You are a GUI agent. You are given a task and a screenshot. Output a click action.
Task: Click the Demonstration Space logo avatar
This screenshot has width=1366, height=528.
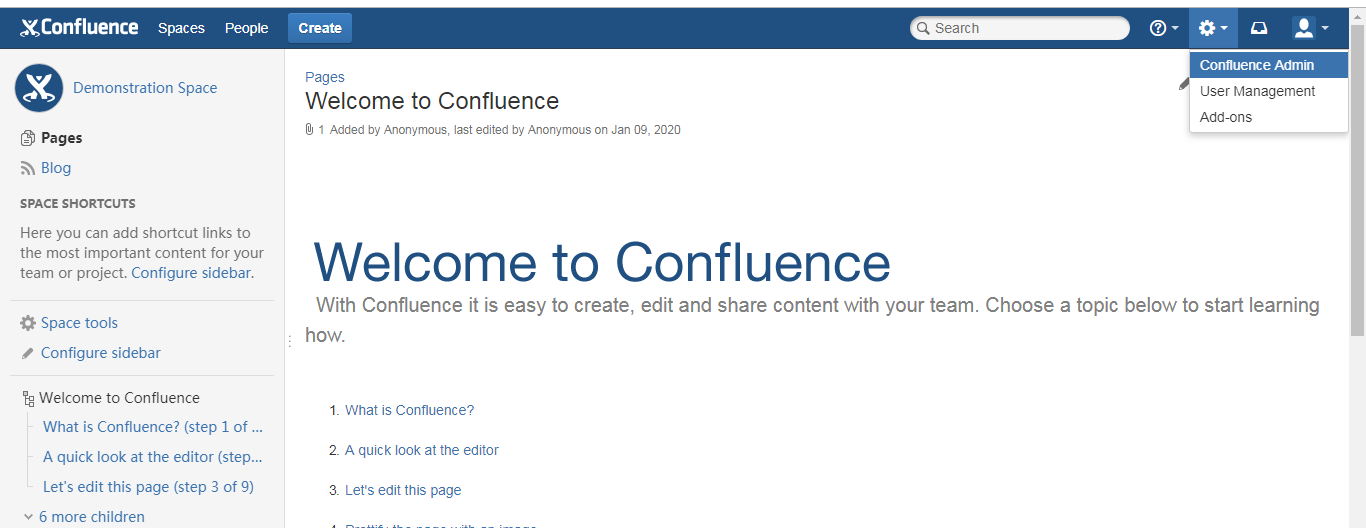click(x=39, y=88)
